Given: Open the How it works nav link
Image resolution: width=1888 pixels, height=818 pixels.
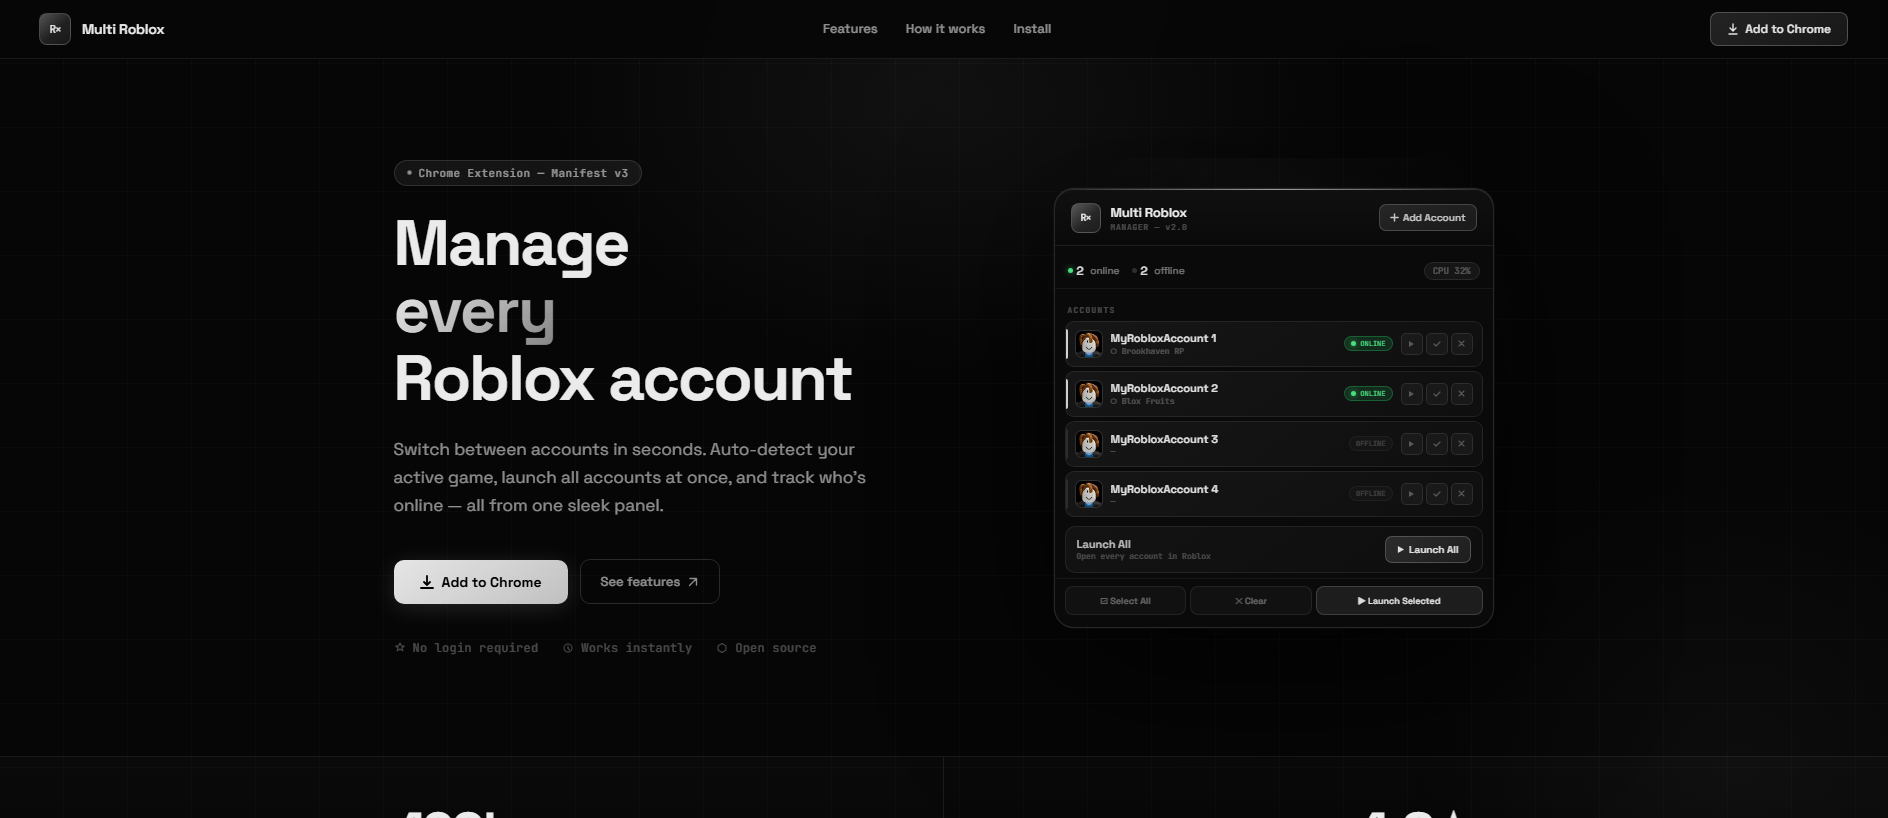Looking at the screenshot, I should click(x=945, y=29).
